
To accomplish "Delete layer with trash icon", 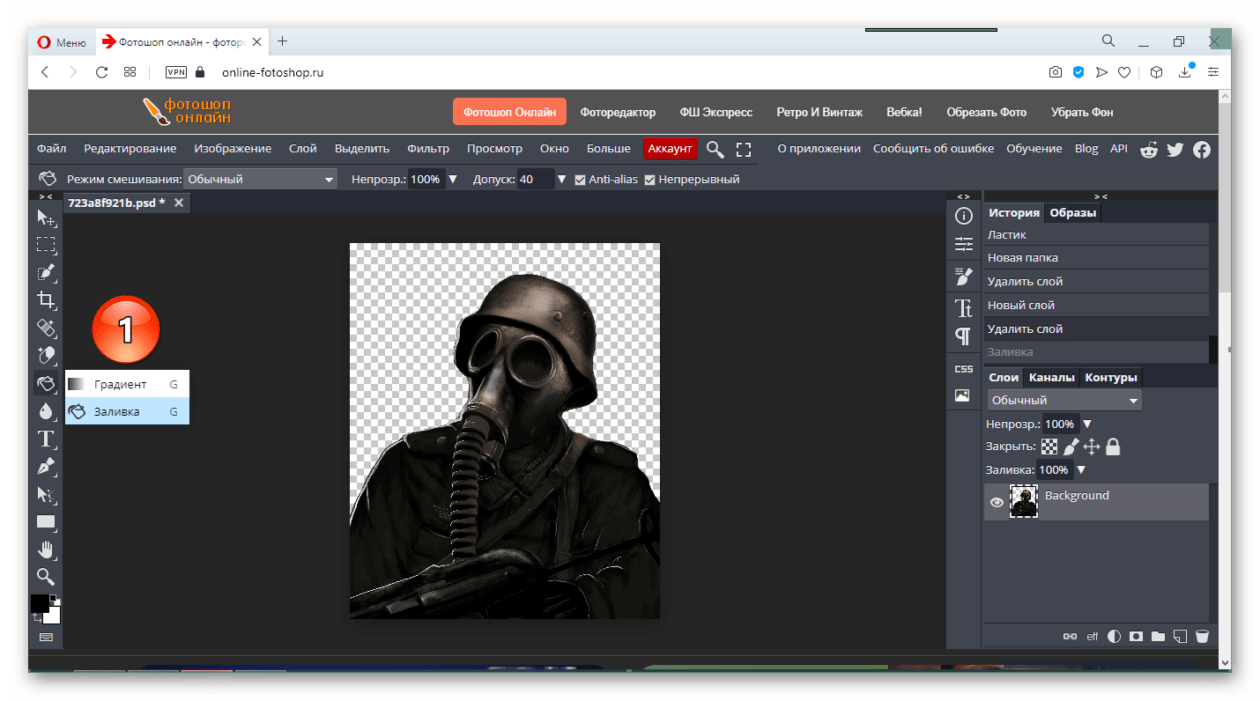I will [x=1202, y=636].
